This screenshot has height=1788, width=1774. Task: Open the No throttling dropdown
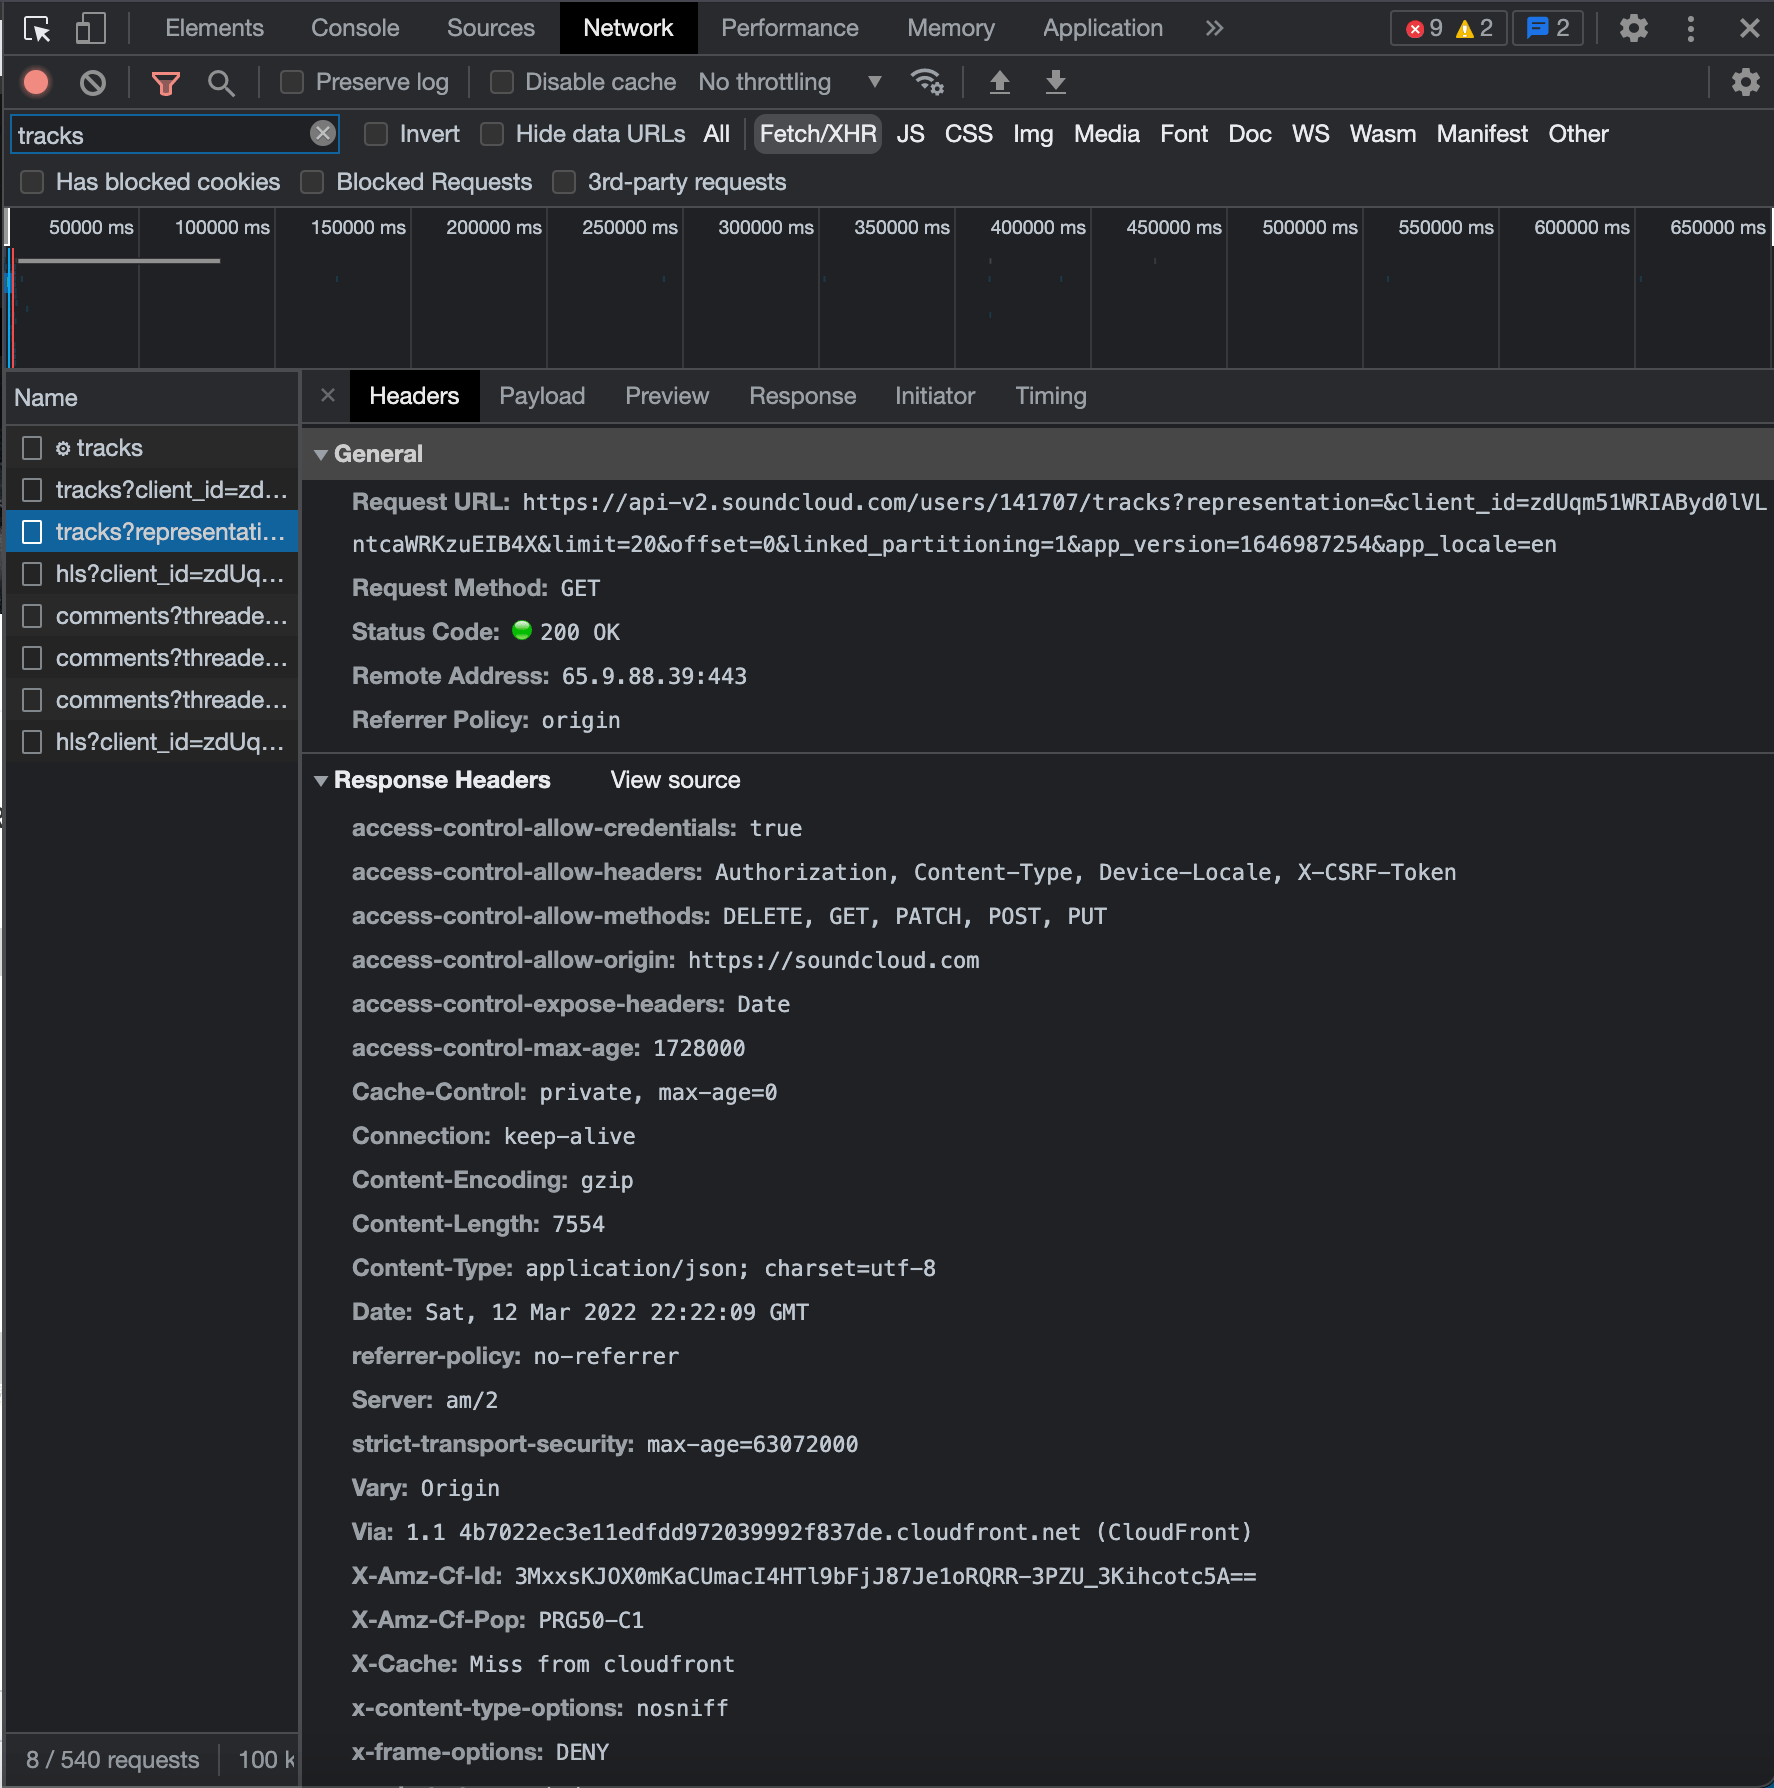coord(789,82)
